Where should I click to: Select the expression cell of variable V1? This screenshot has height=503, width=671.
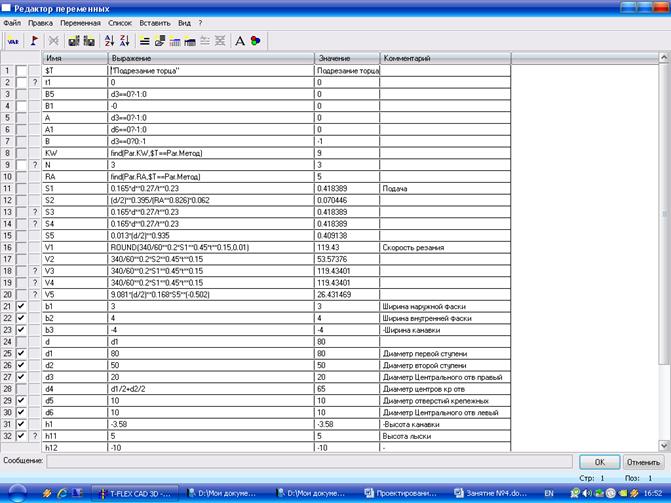click(x=211, y=247)
